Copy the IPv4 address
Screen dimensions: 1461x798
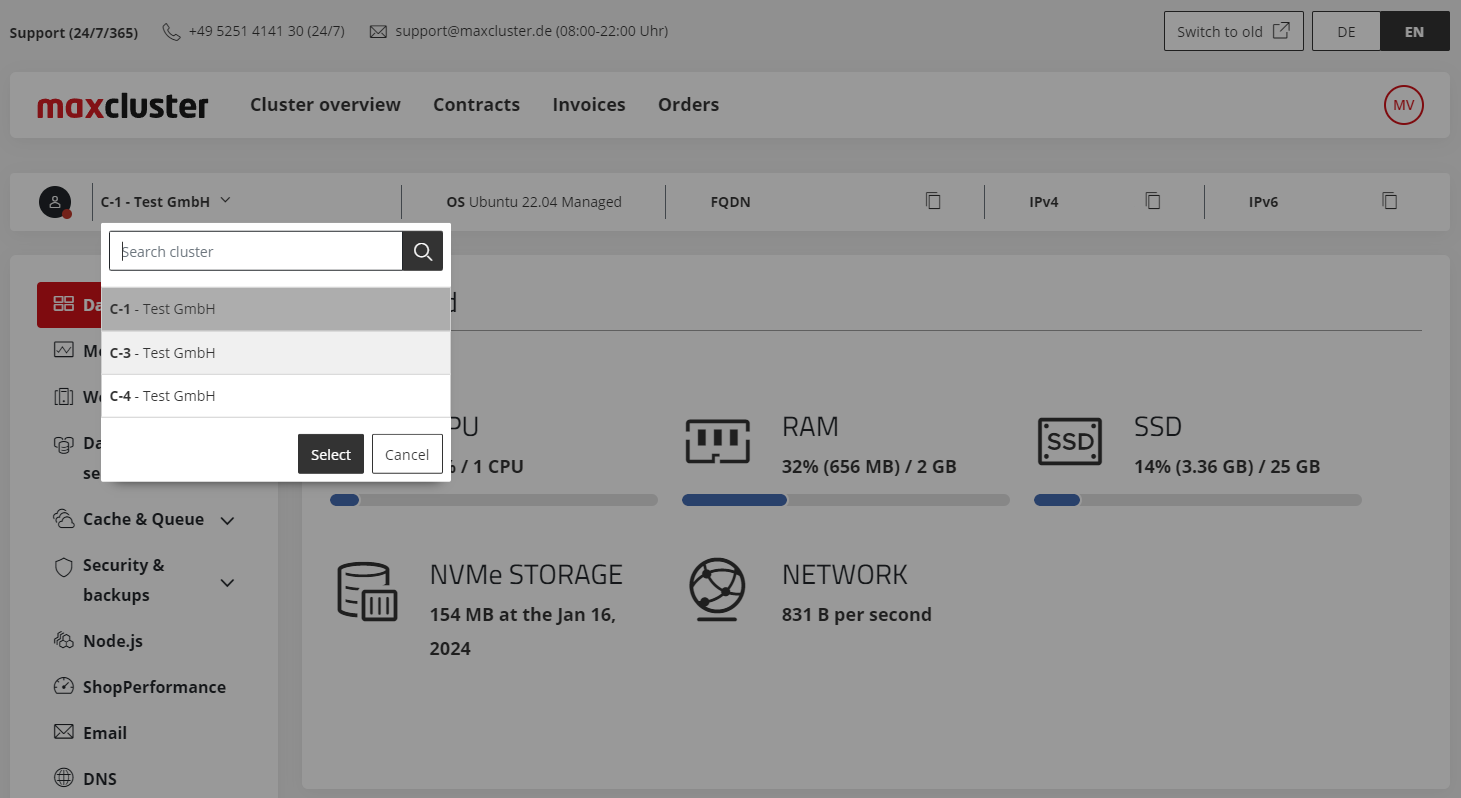(x=1152, y=201)
